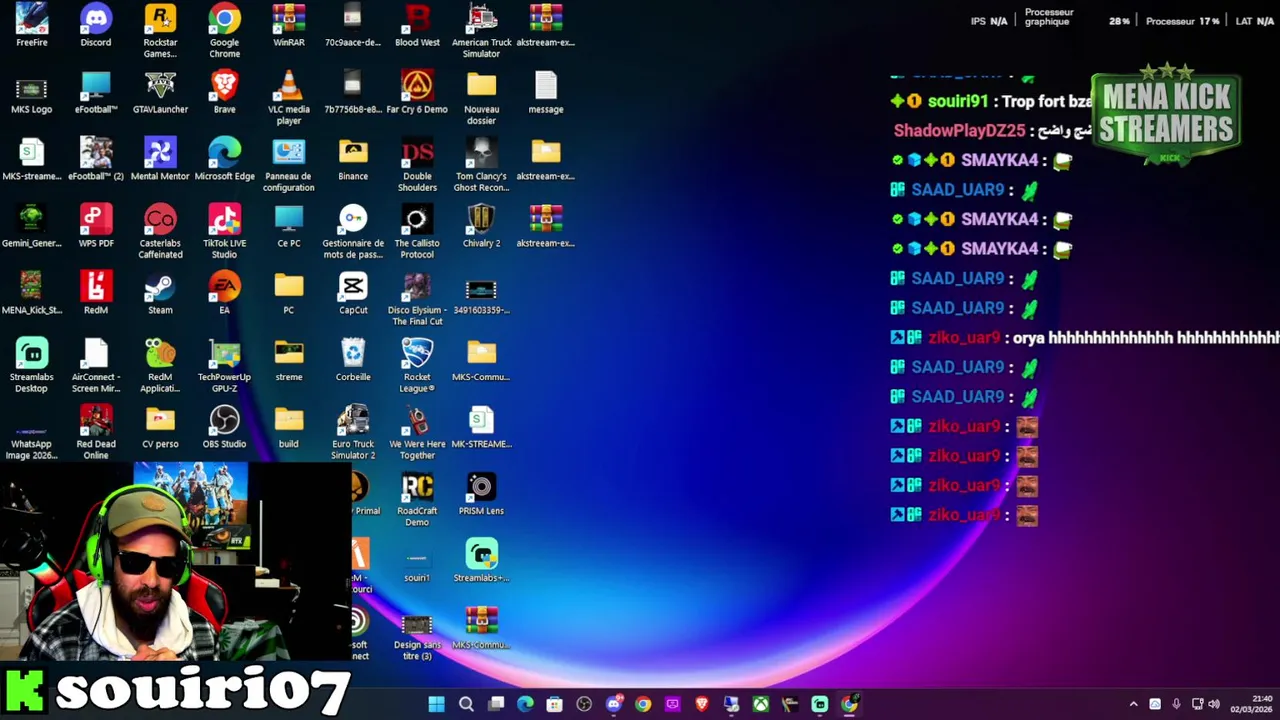
Task: Launch RedM desktop shortcut
Action: click(96, 293)
